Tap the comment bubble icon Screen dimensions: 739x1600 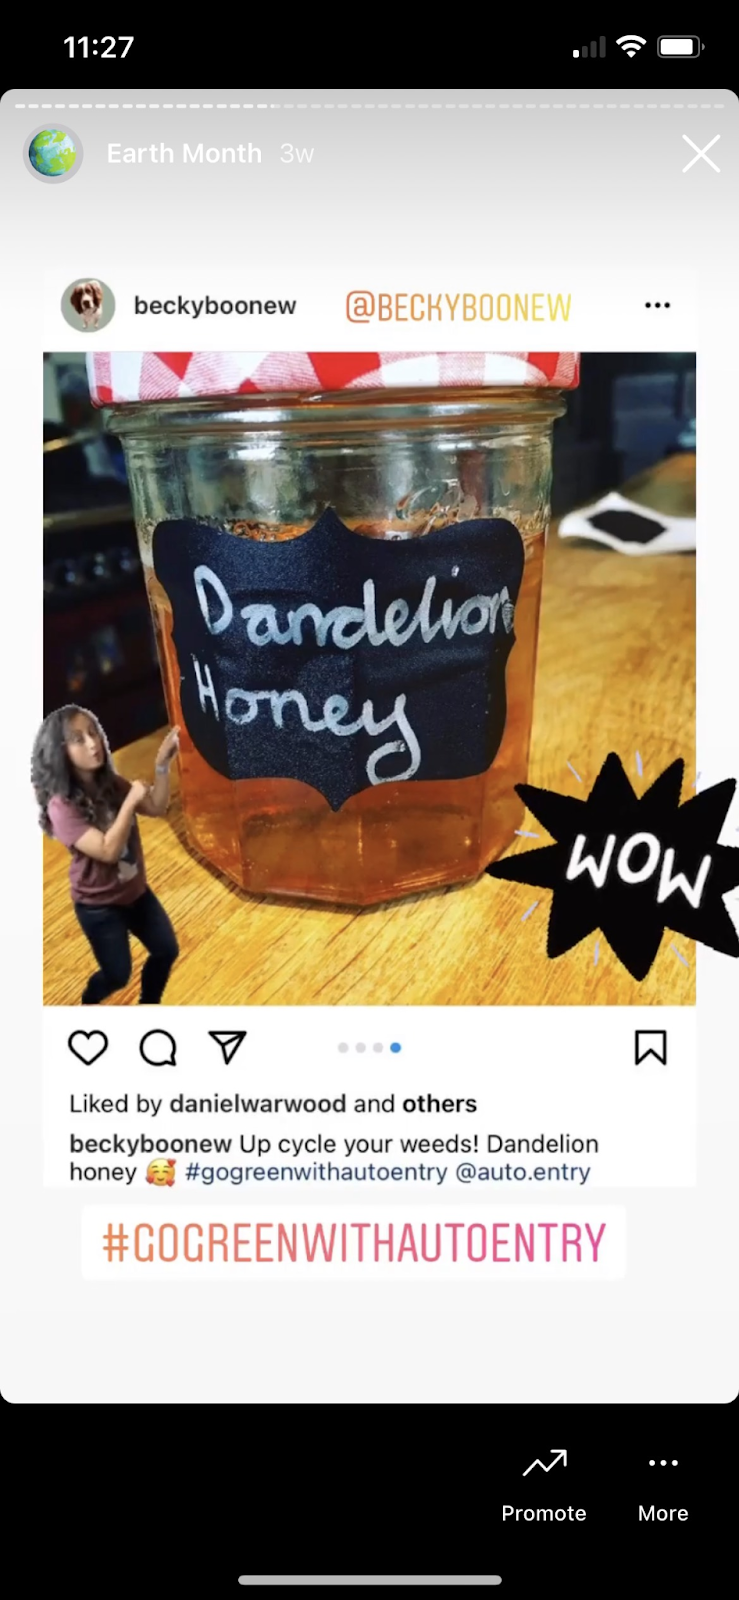(x=158, y=1048)
